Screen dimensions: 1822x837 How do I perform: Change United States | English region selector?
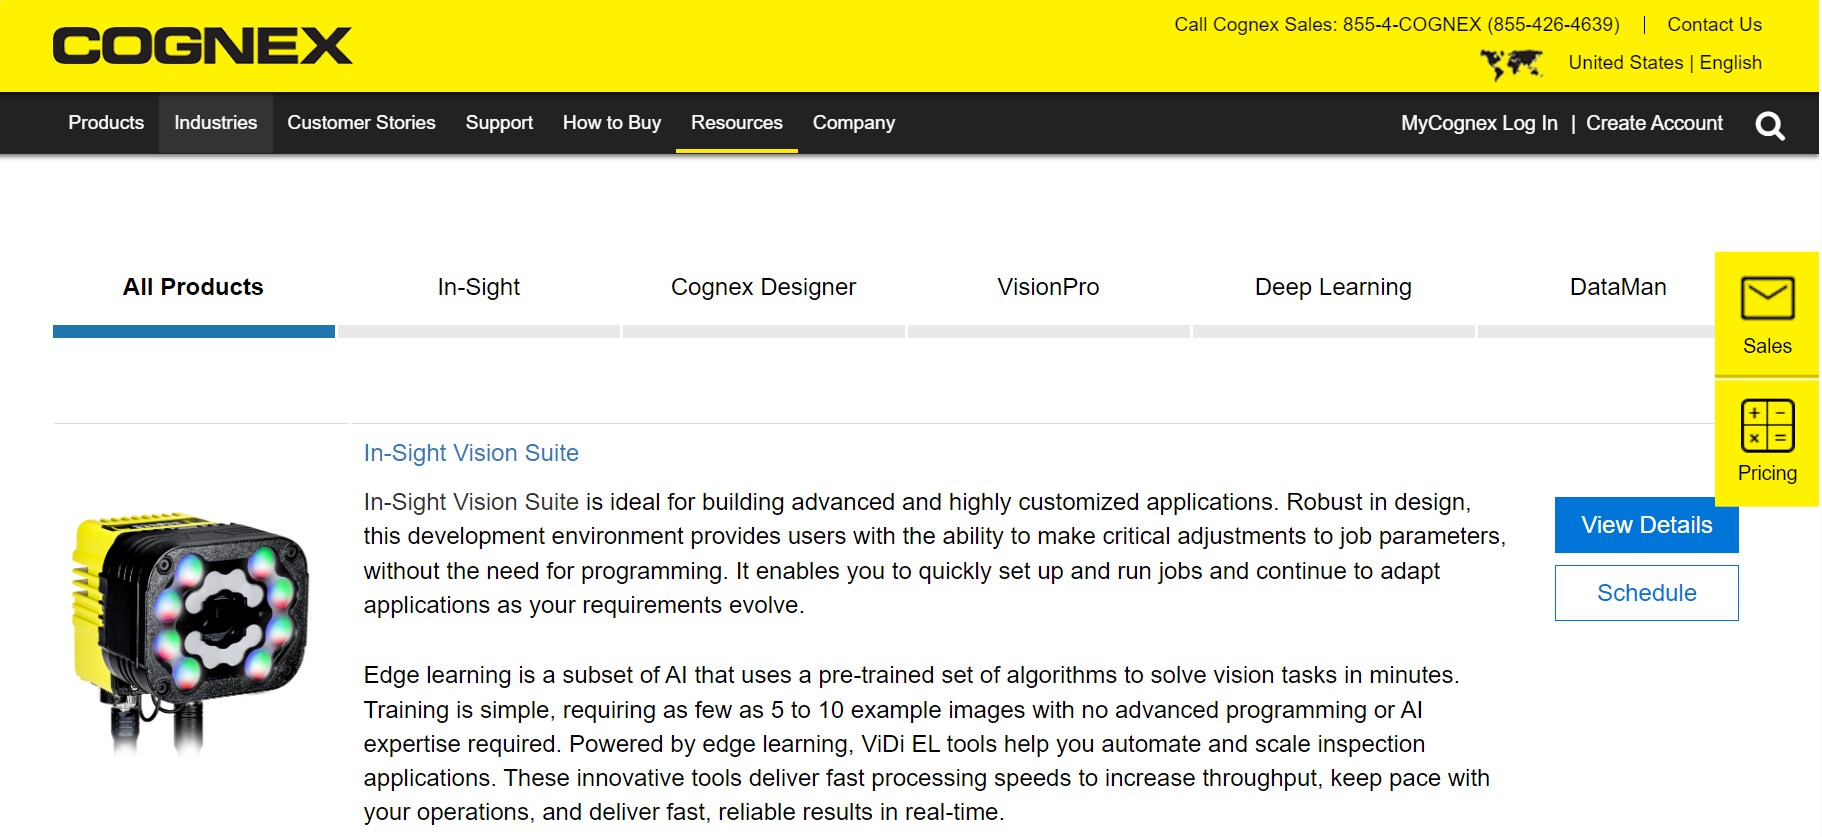tap(1664, 63)
